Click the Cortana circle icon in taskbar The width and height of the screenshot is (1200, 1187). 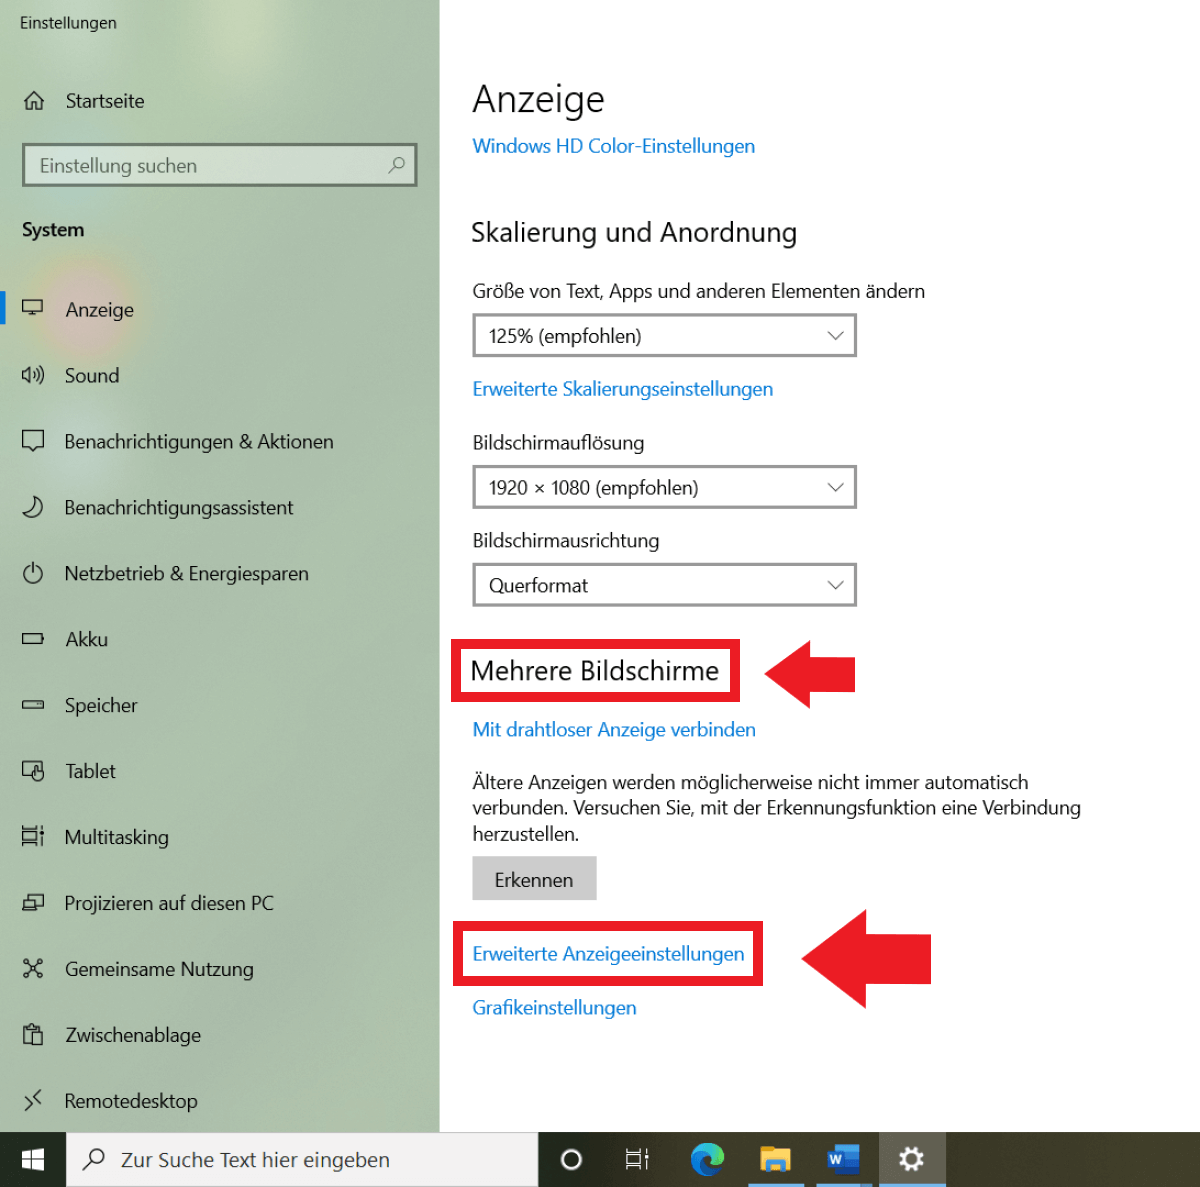tap(571, 1160)
